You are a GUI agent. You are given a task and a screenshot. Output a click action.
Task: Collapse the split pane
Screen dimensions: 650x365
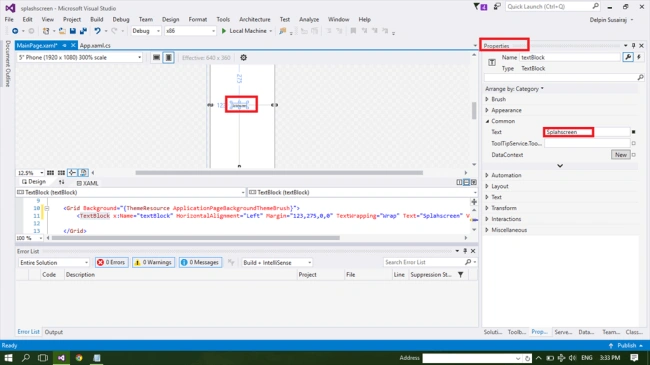(473, 182)
